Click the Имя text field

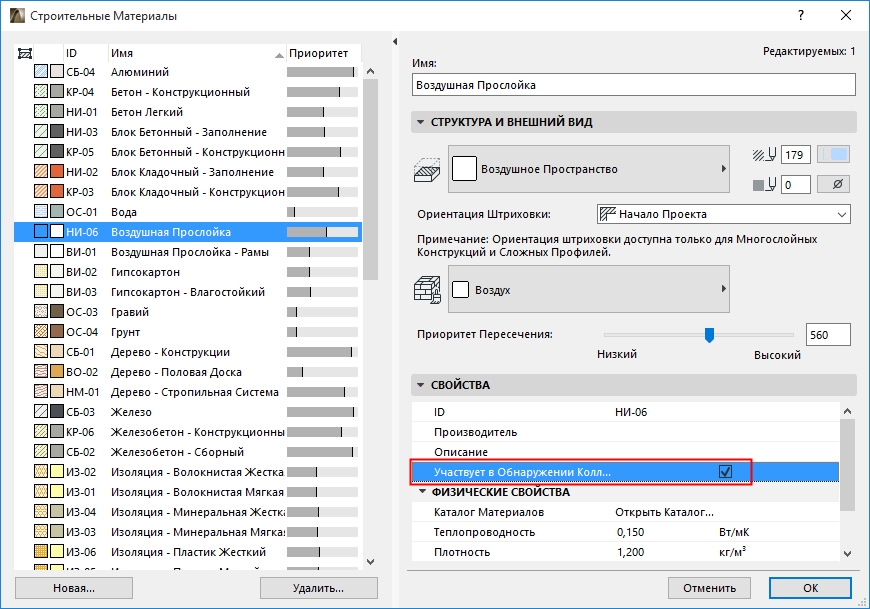pyautogui.click(x=634, y=85)
